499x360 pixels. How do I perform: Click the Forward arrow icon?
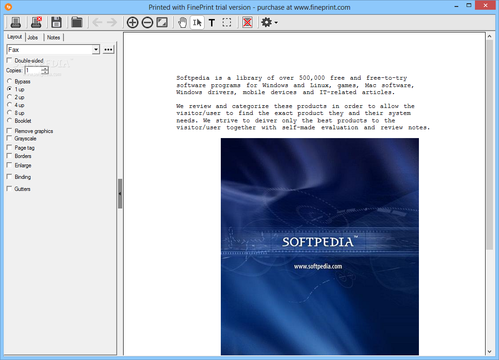pyautogui.click(x=112, y=22)
